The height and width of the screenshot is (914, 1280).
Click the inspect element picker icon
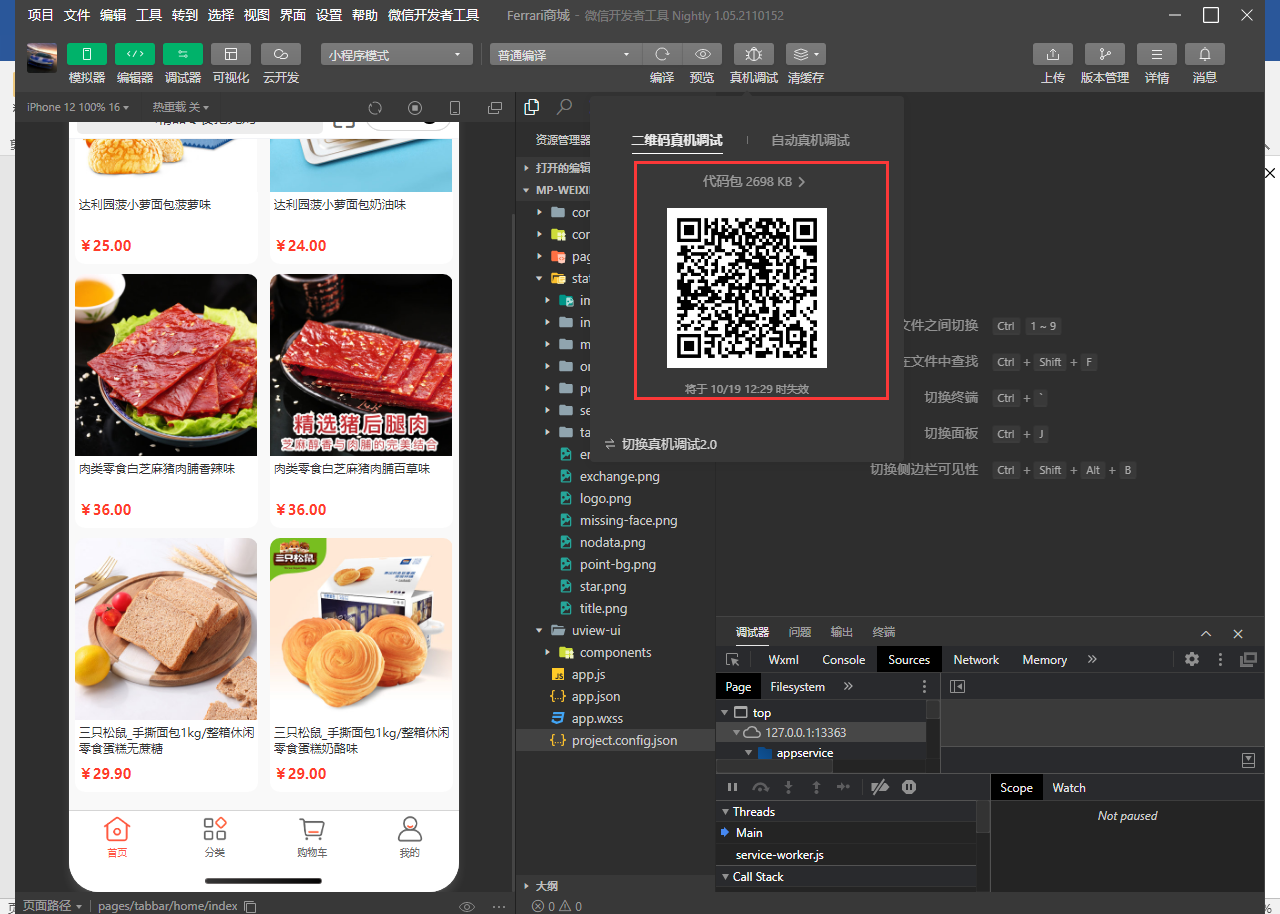pos(733,660)
